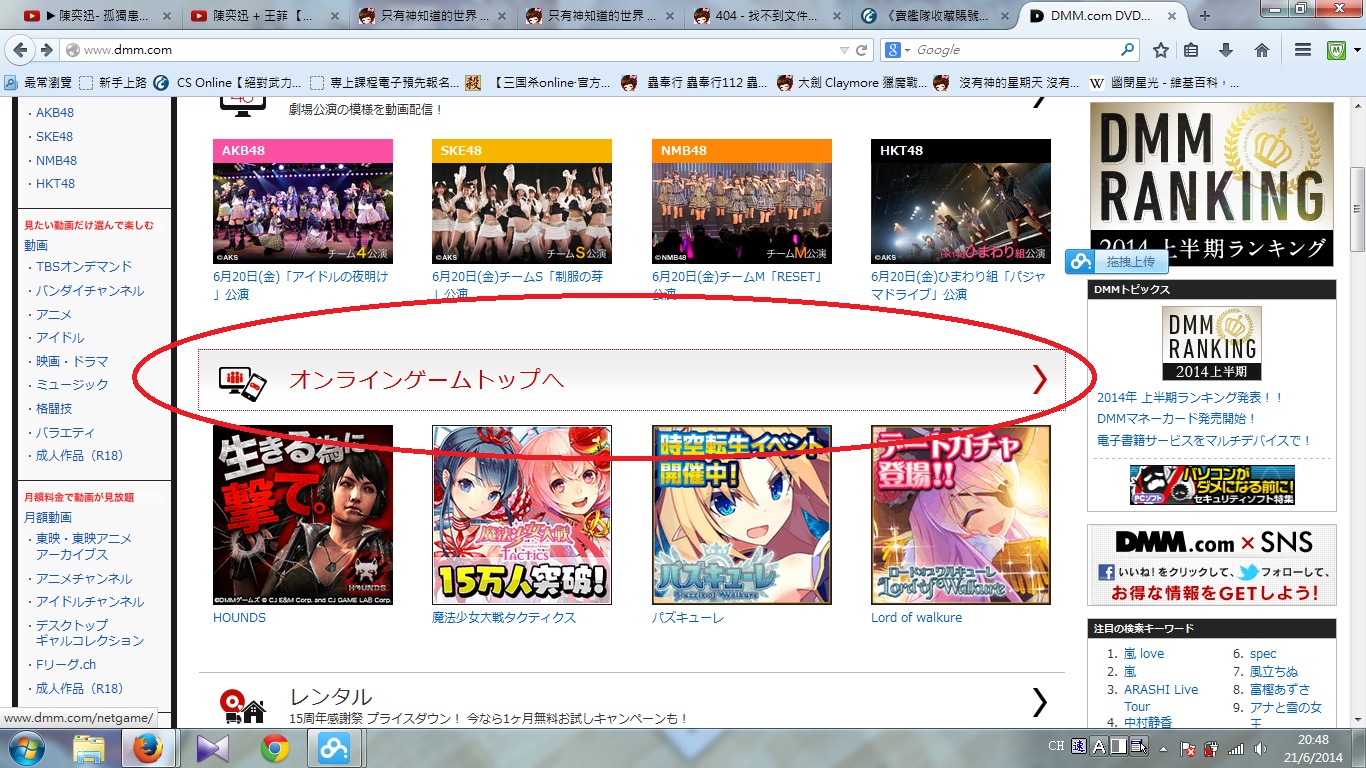Viewport: 1366px width, 768px height.
Task: Open a new tab with the plus button
Action: pos(1205,16)
